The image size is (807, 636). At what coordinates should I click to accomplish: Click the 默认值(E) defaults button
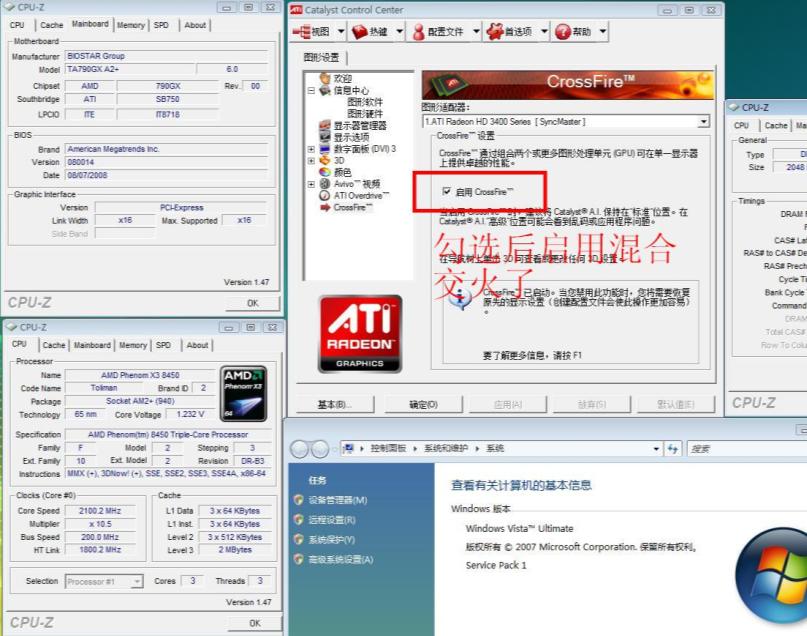pos(676,404)
